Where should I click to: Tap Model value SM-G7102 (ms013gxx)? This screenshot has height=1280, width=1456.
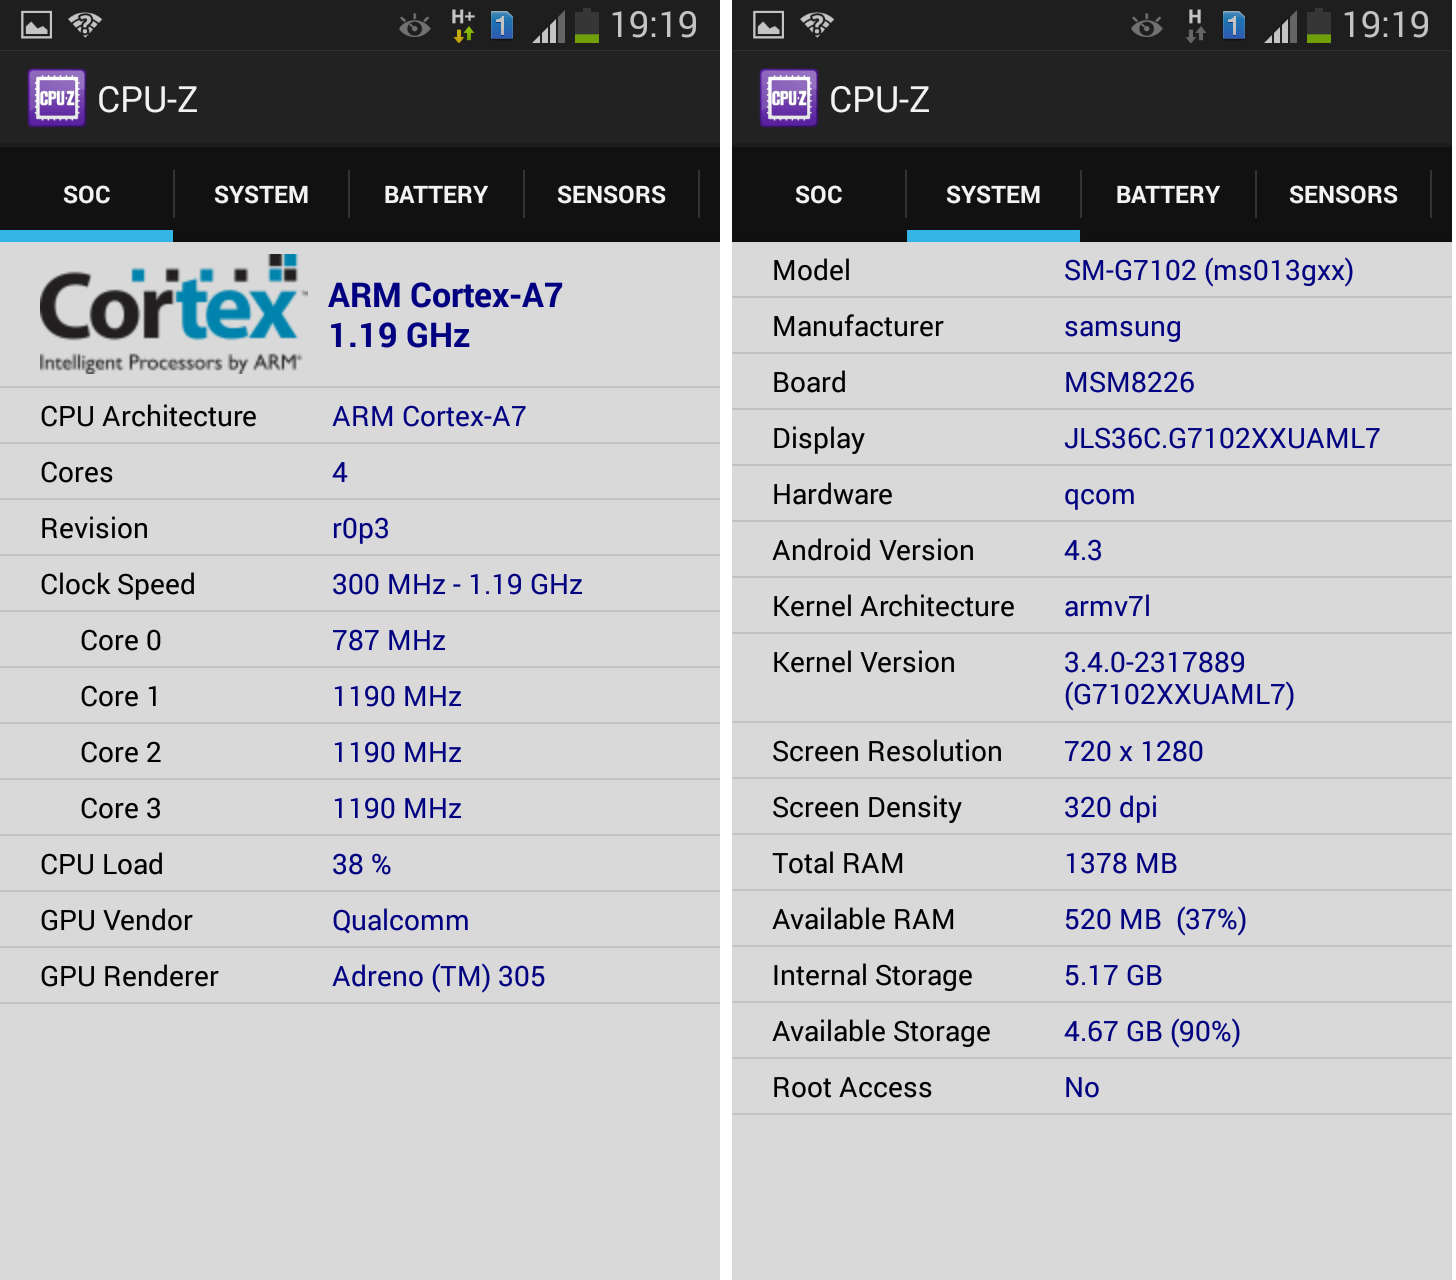(x=1208, y=270)
